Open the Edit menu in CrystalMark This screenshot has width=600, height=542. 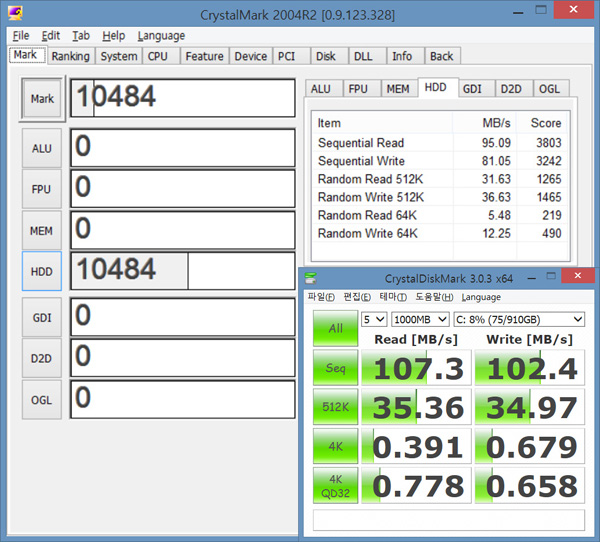click(51, 36)
